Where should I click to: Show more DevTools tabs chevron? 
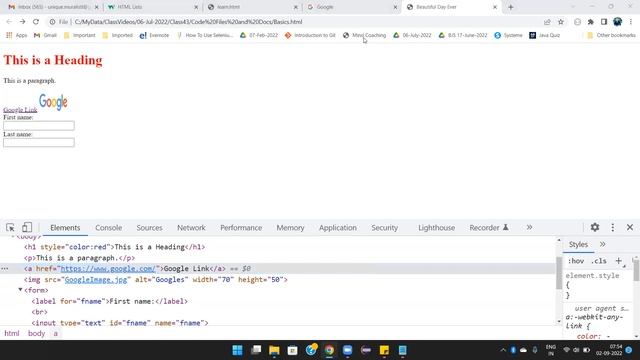tap(529, 227)
